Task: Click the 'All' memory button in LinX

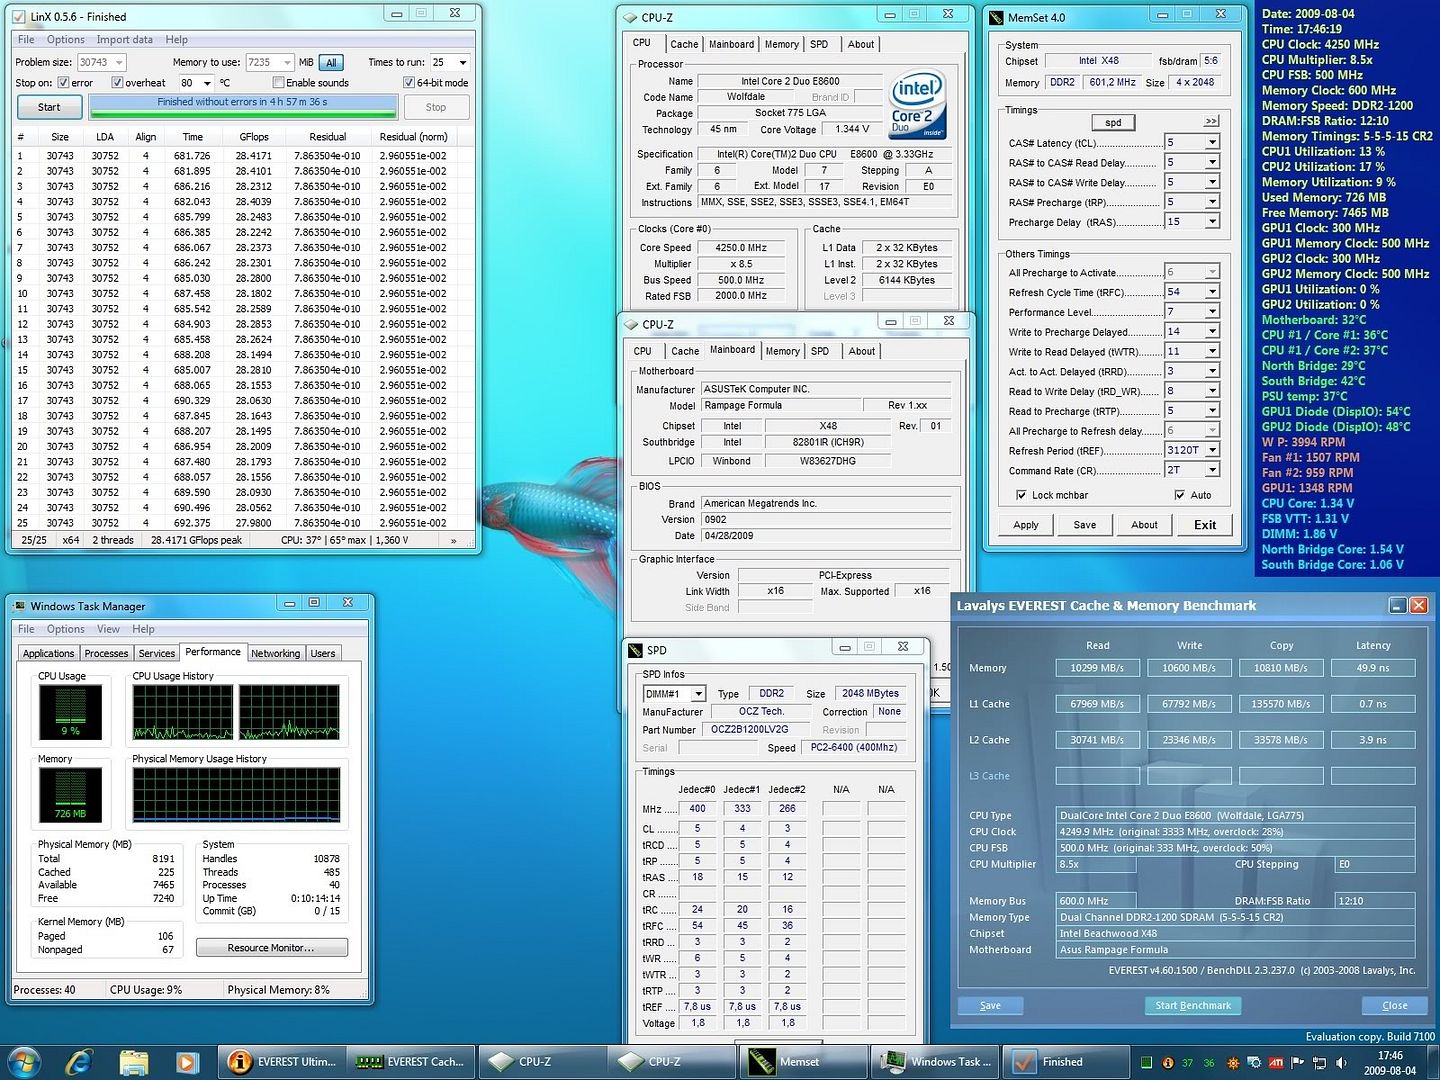Action: pos(331,62)
